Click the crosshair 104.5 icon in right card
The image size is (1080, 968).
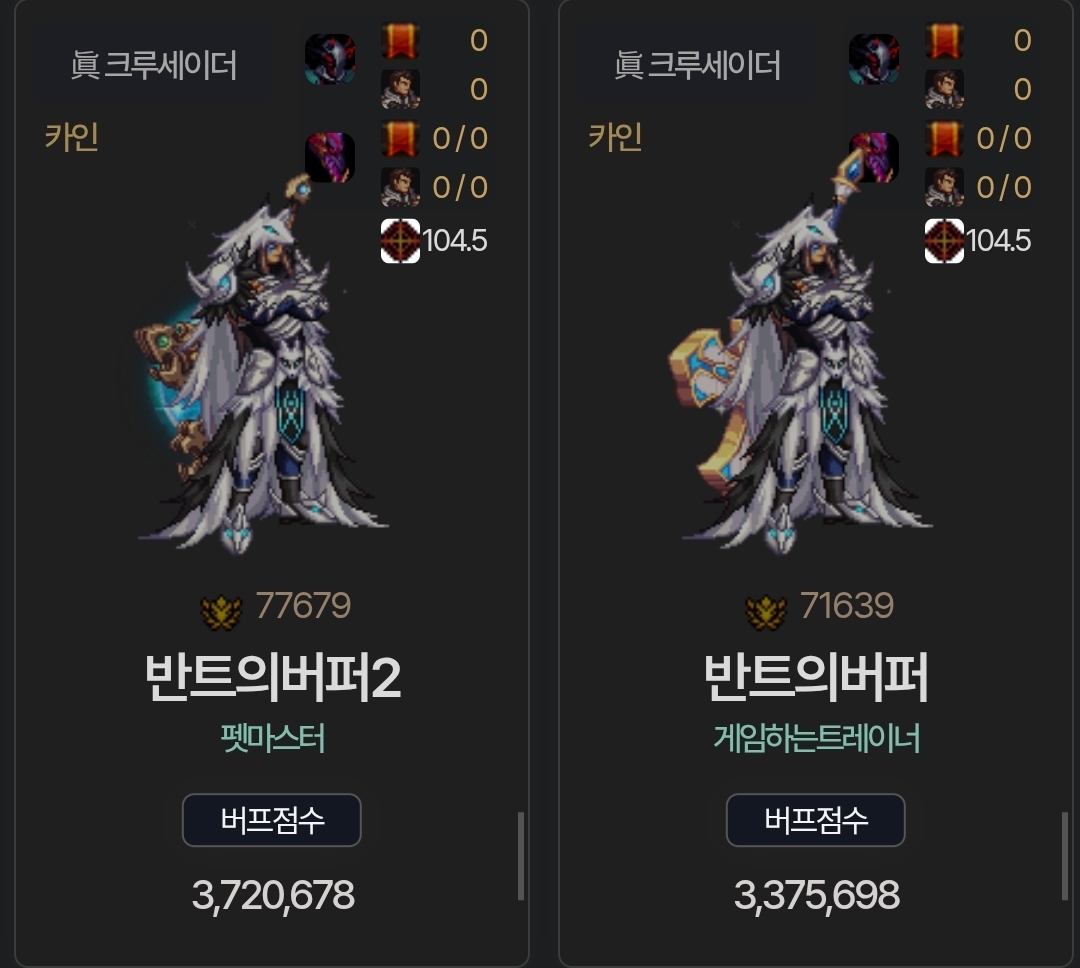(x=944, y=240)
